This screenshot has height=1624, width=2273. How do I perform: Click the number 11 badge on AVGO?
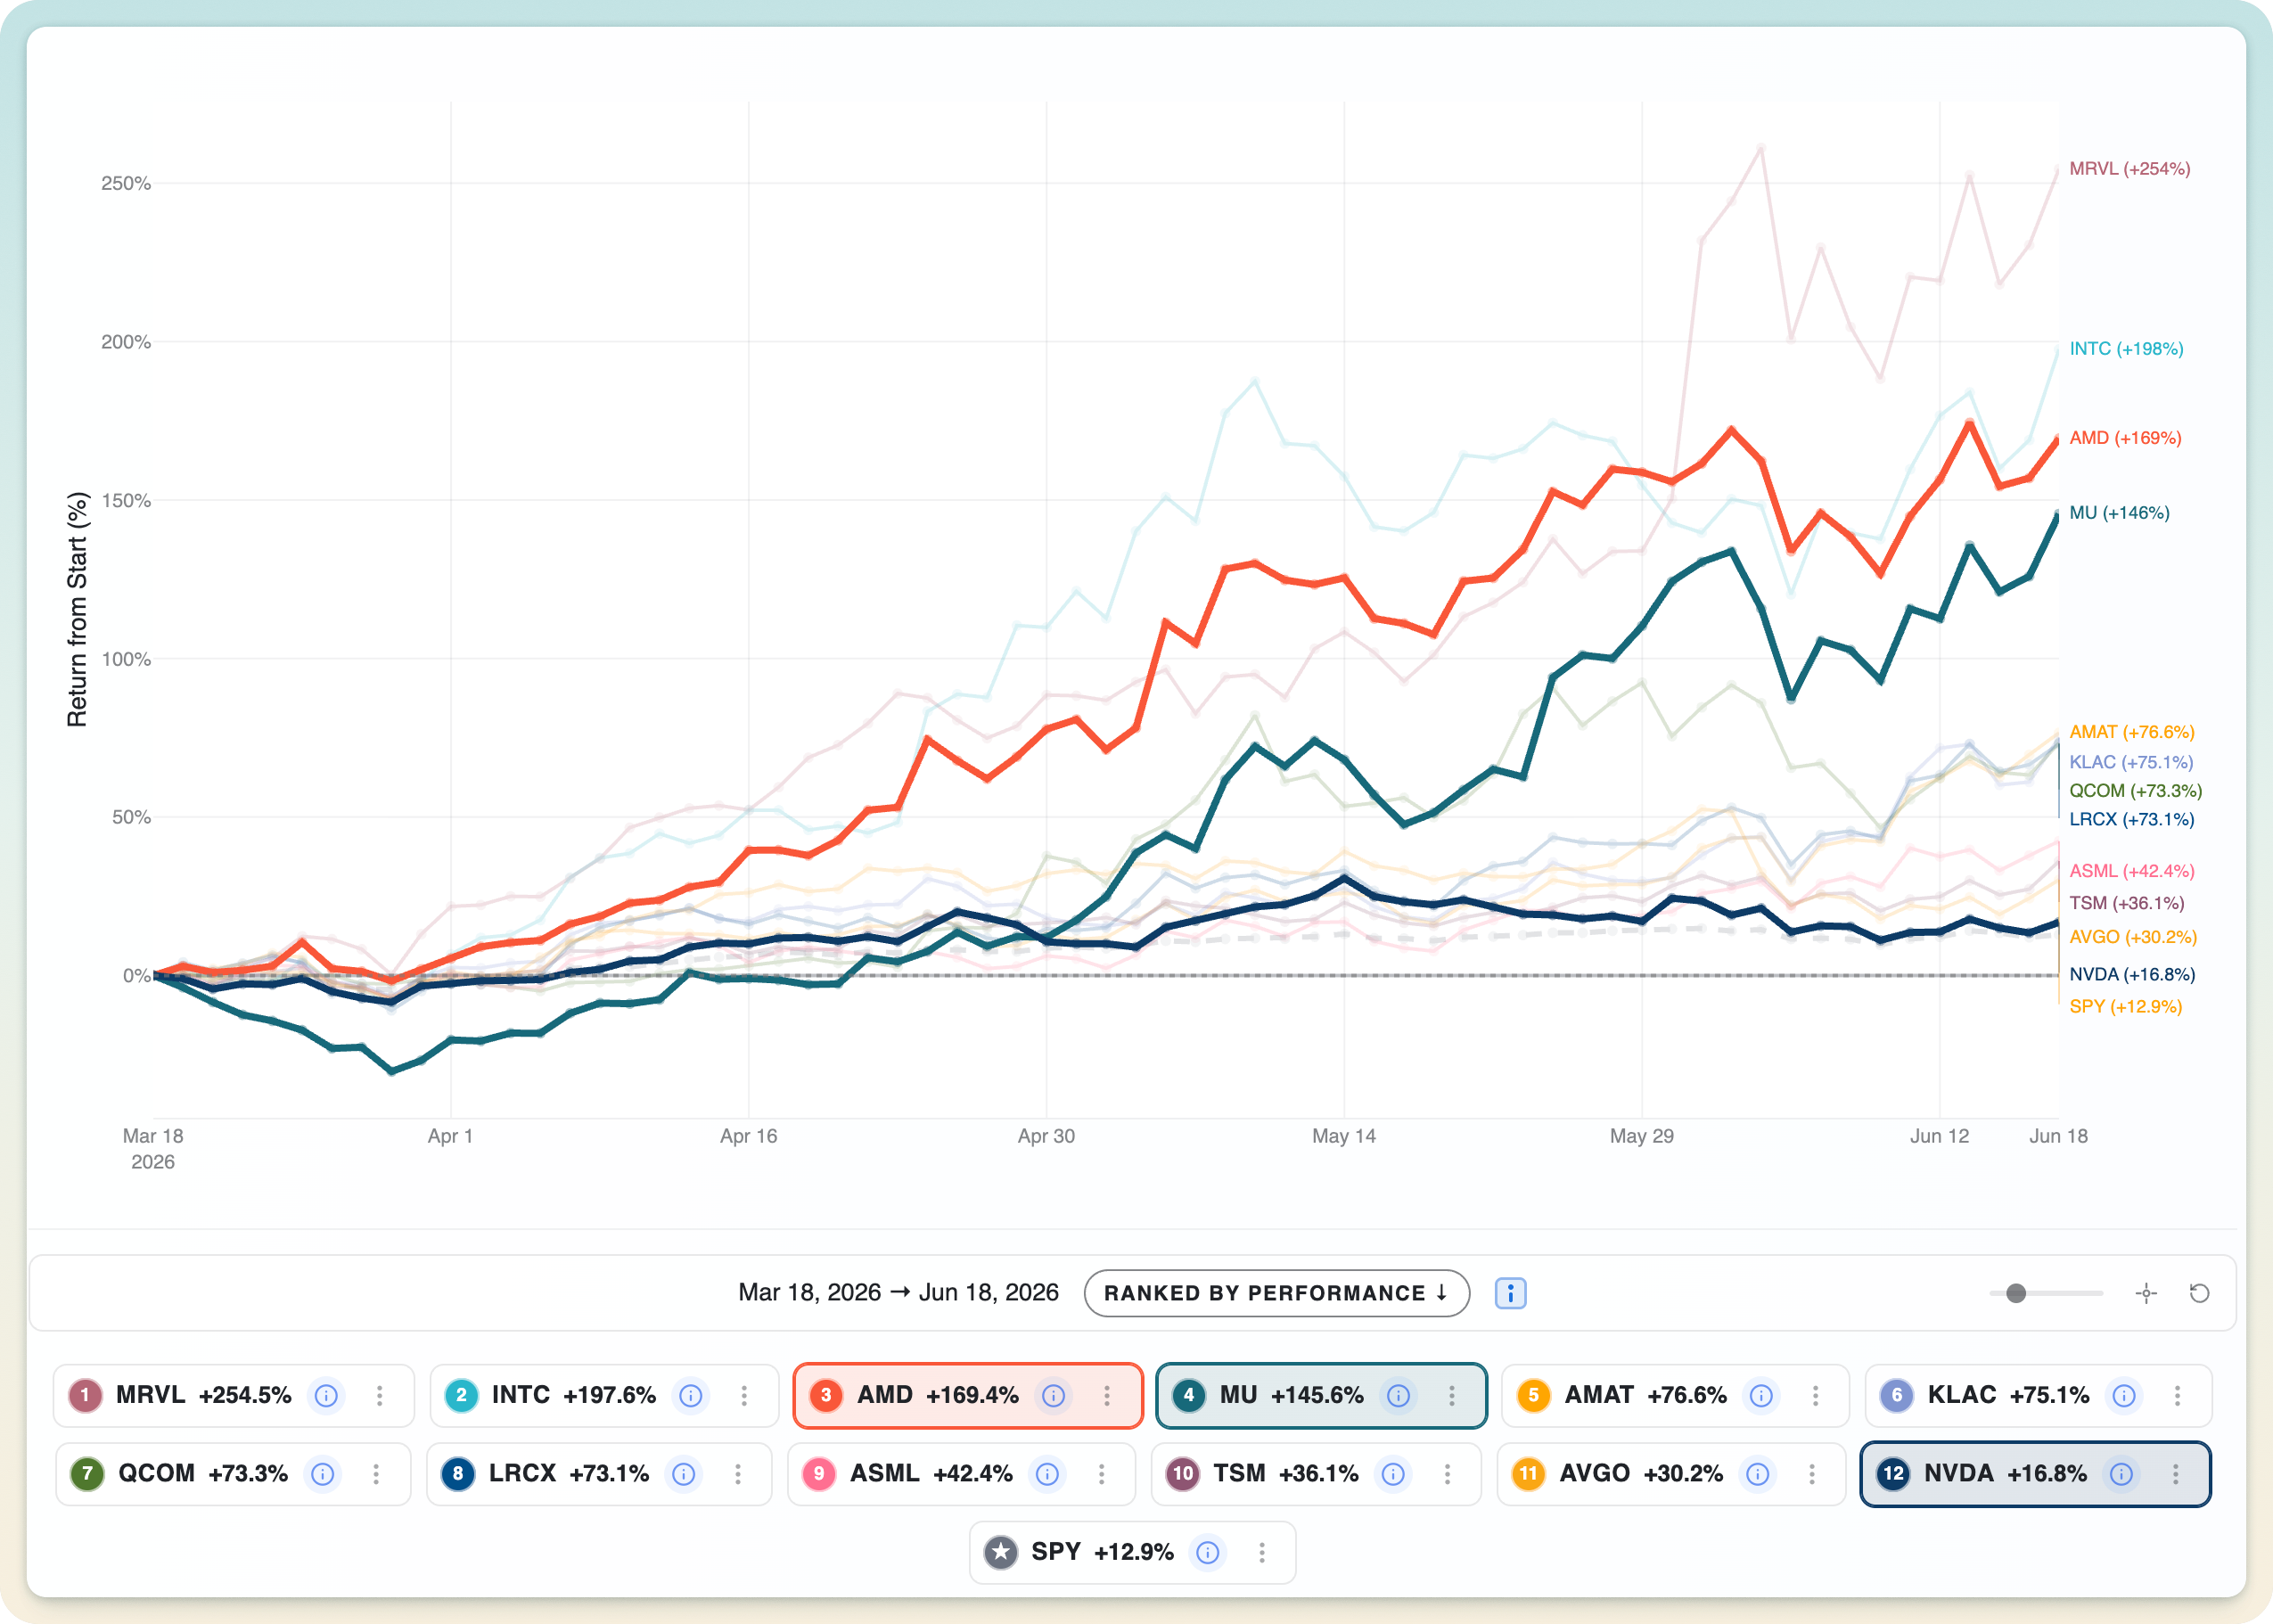point(1528,1474)
